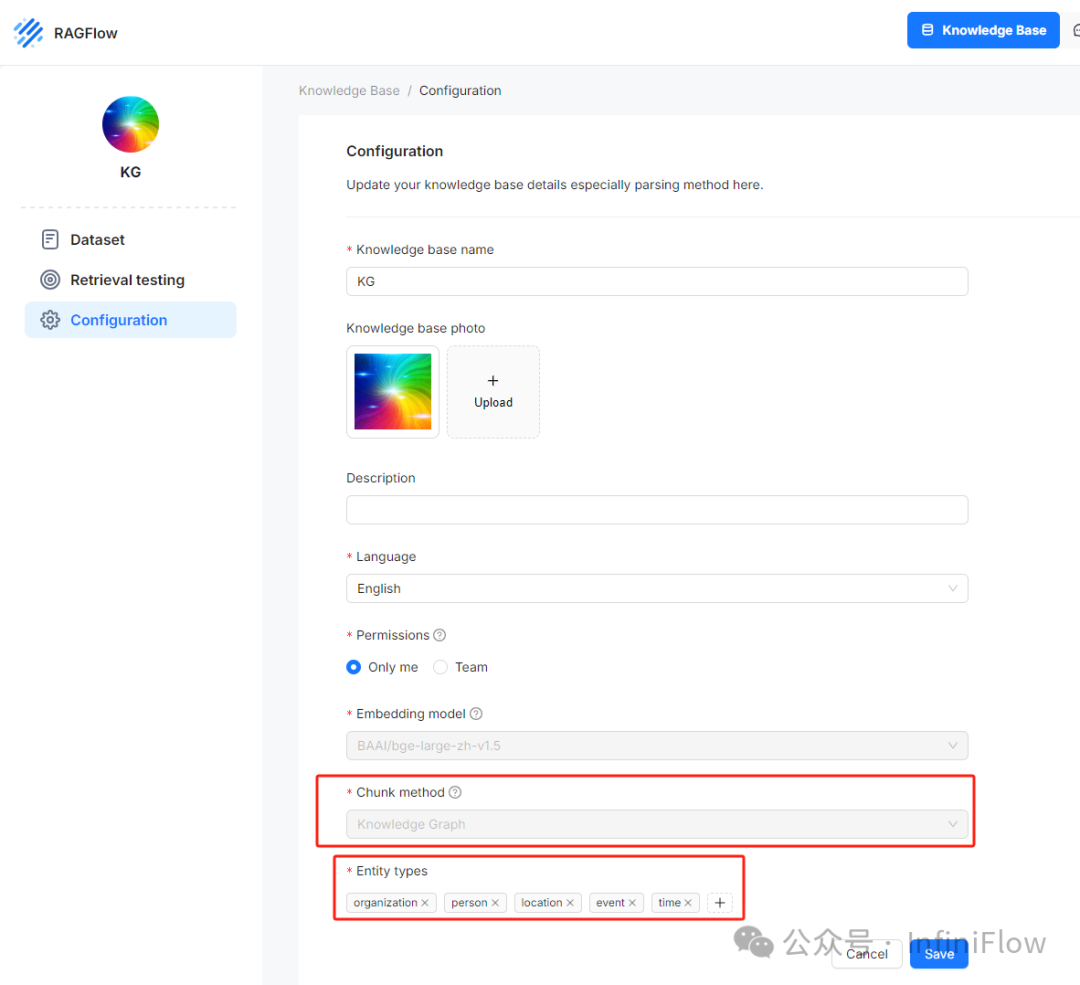Viewport: 1080px width, 985px height.
Task: Click the Save button
Action: [x=939, y=954]
